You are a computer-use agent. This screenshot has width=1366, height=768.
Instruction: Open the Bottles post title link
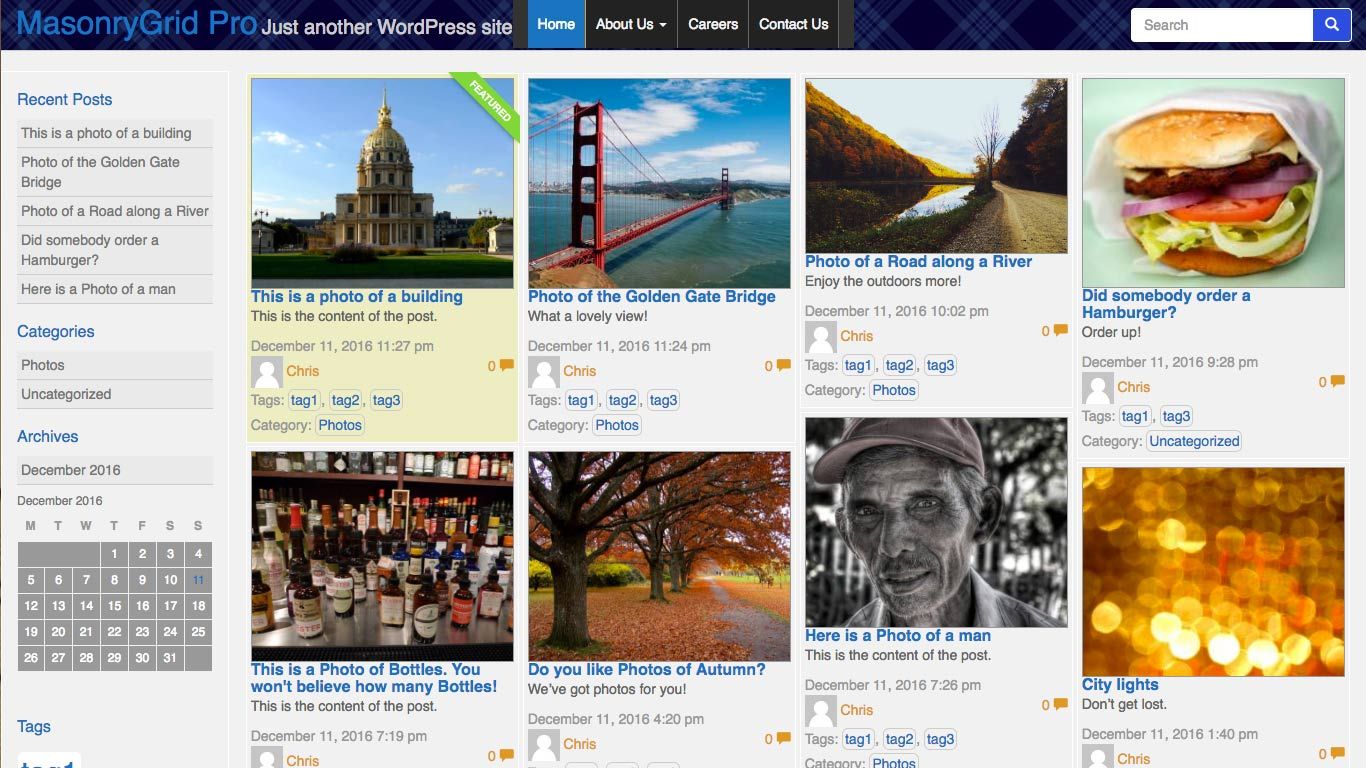(x=374, y=678)
